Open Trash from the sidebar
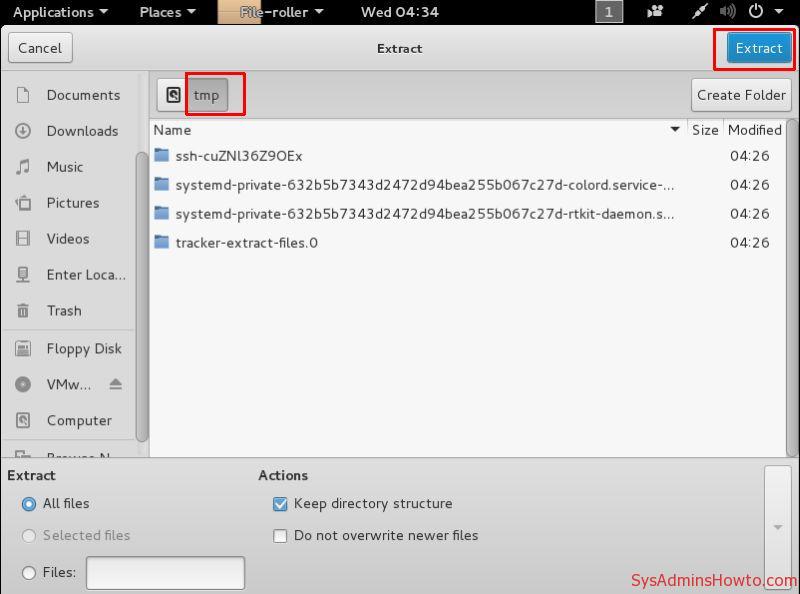This screenshot has height=594, width=800. (69, 311)
